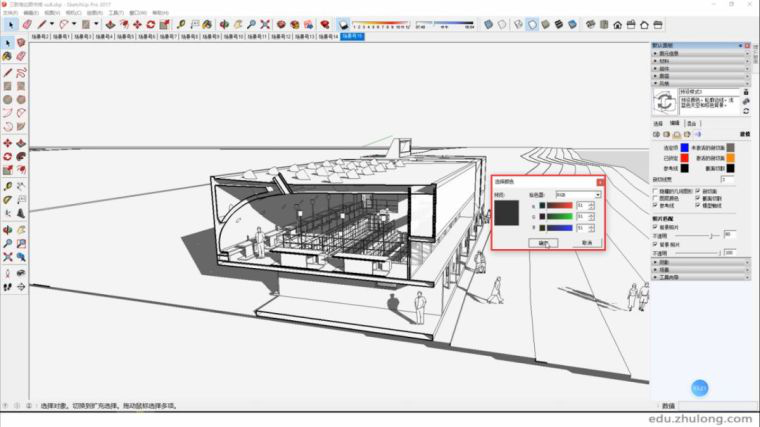Click 取消 button in color dialog
760x427 pixels.
pyautogui.click(x=587, y=242)
